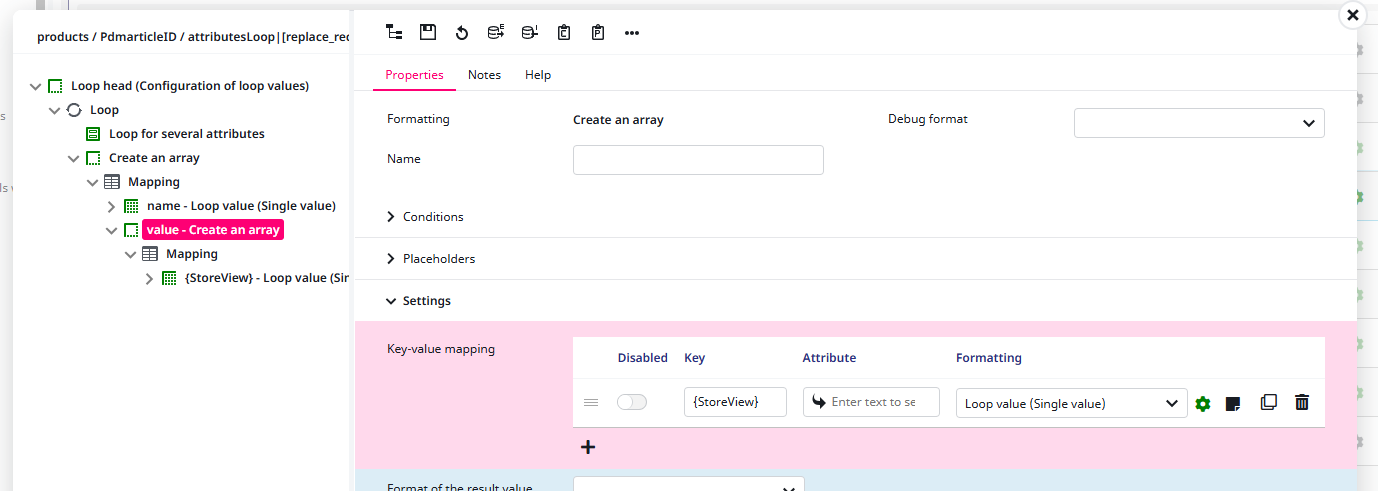The image size is (1378, 491).
Task: Collapse the Settings section
Action: (x=426, y=301)
